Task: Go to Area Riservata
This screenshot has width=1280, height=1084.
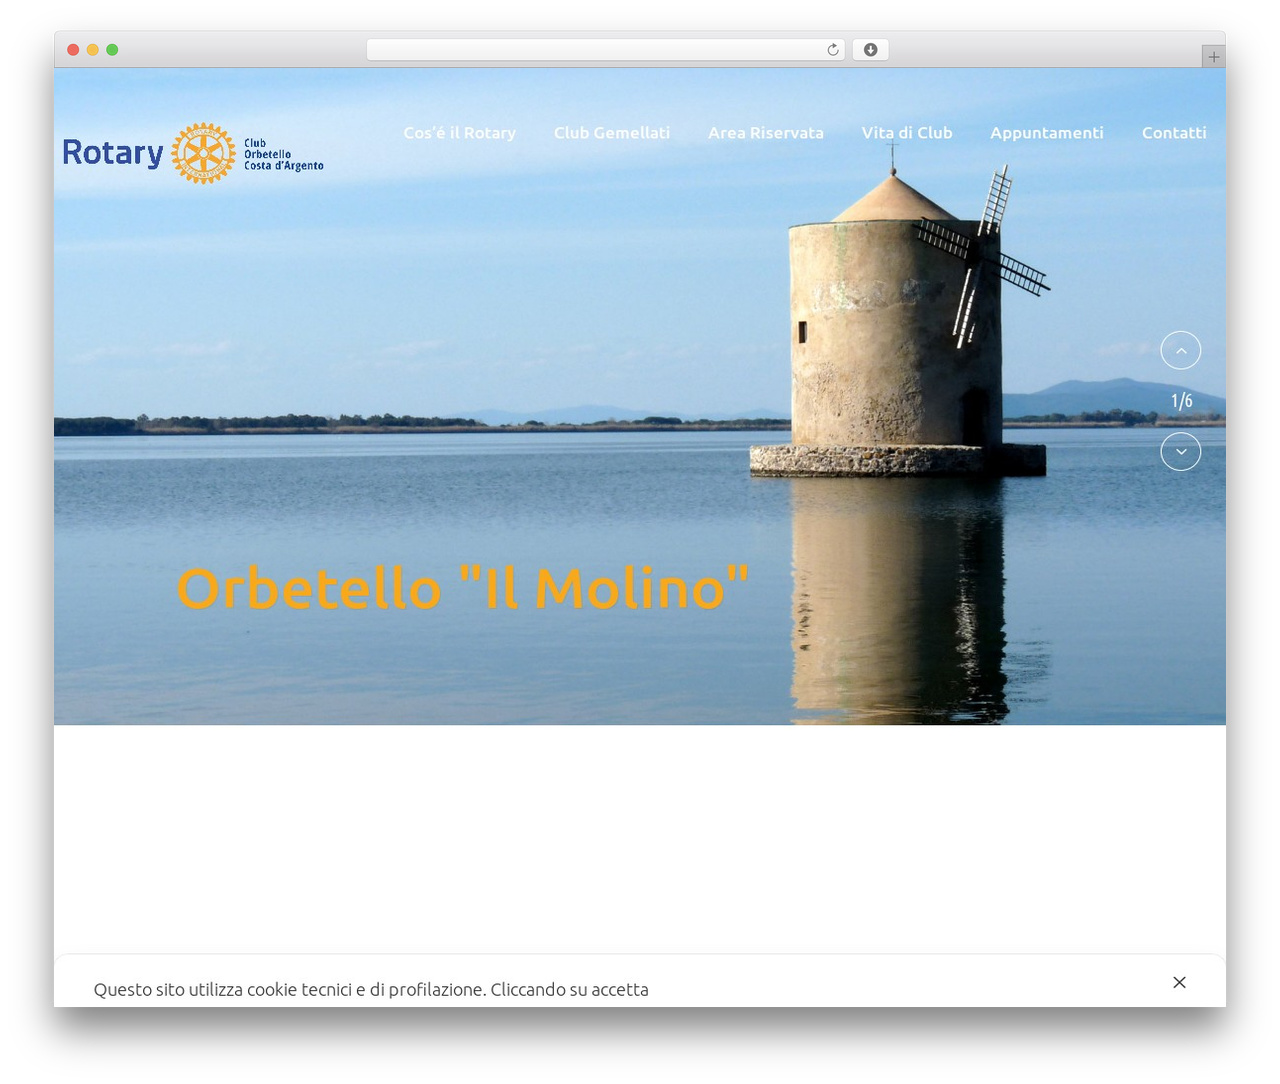Action: tap(766, 132)
